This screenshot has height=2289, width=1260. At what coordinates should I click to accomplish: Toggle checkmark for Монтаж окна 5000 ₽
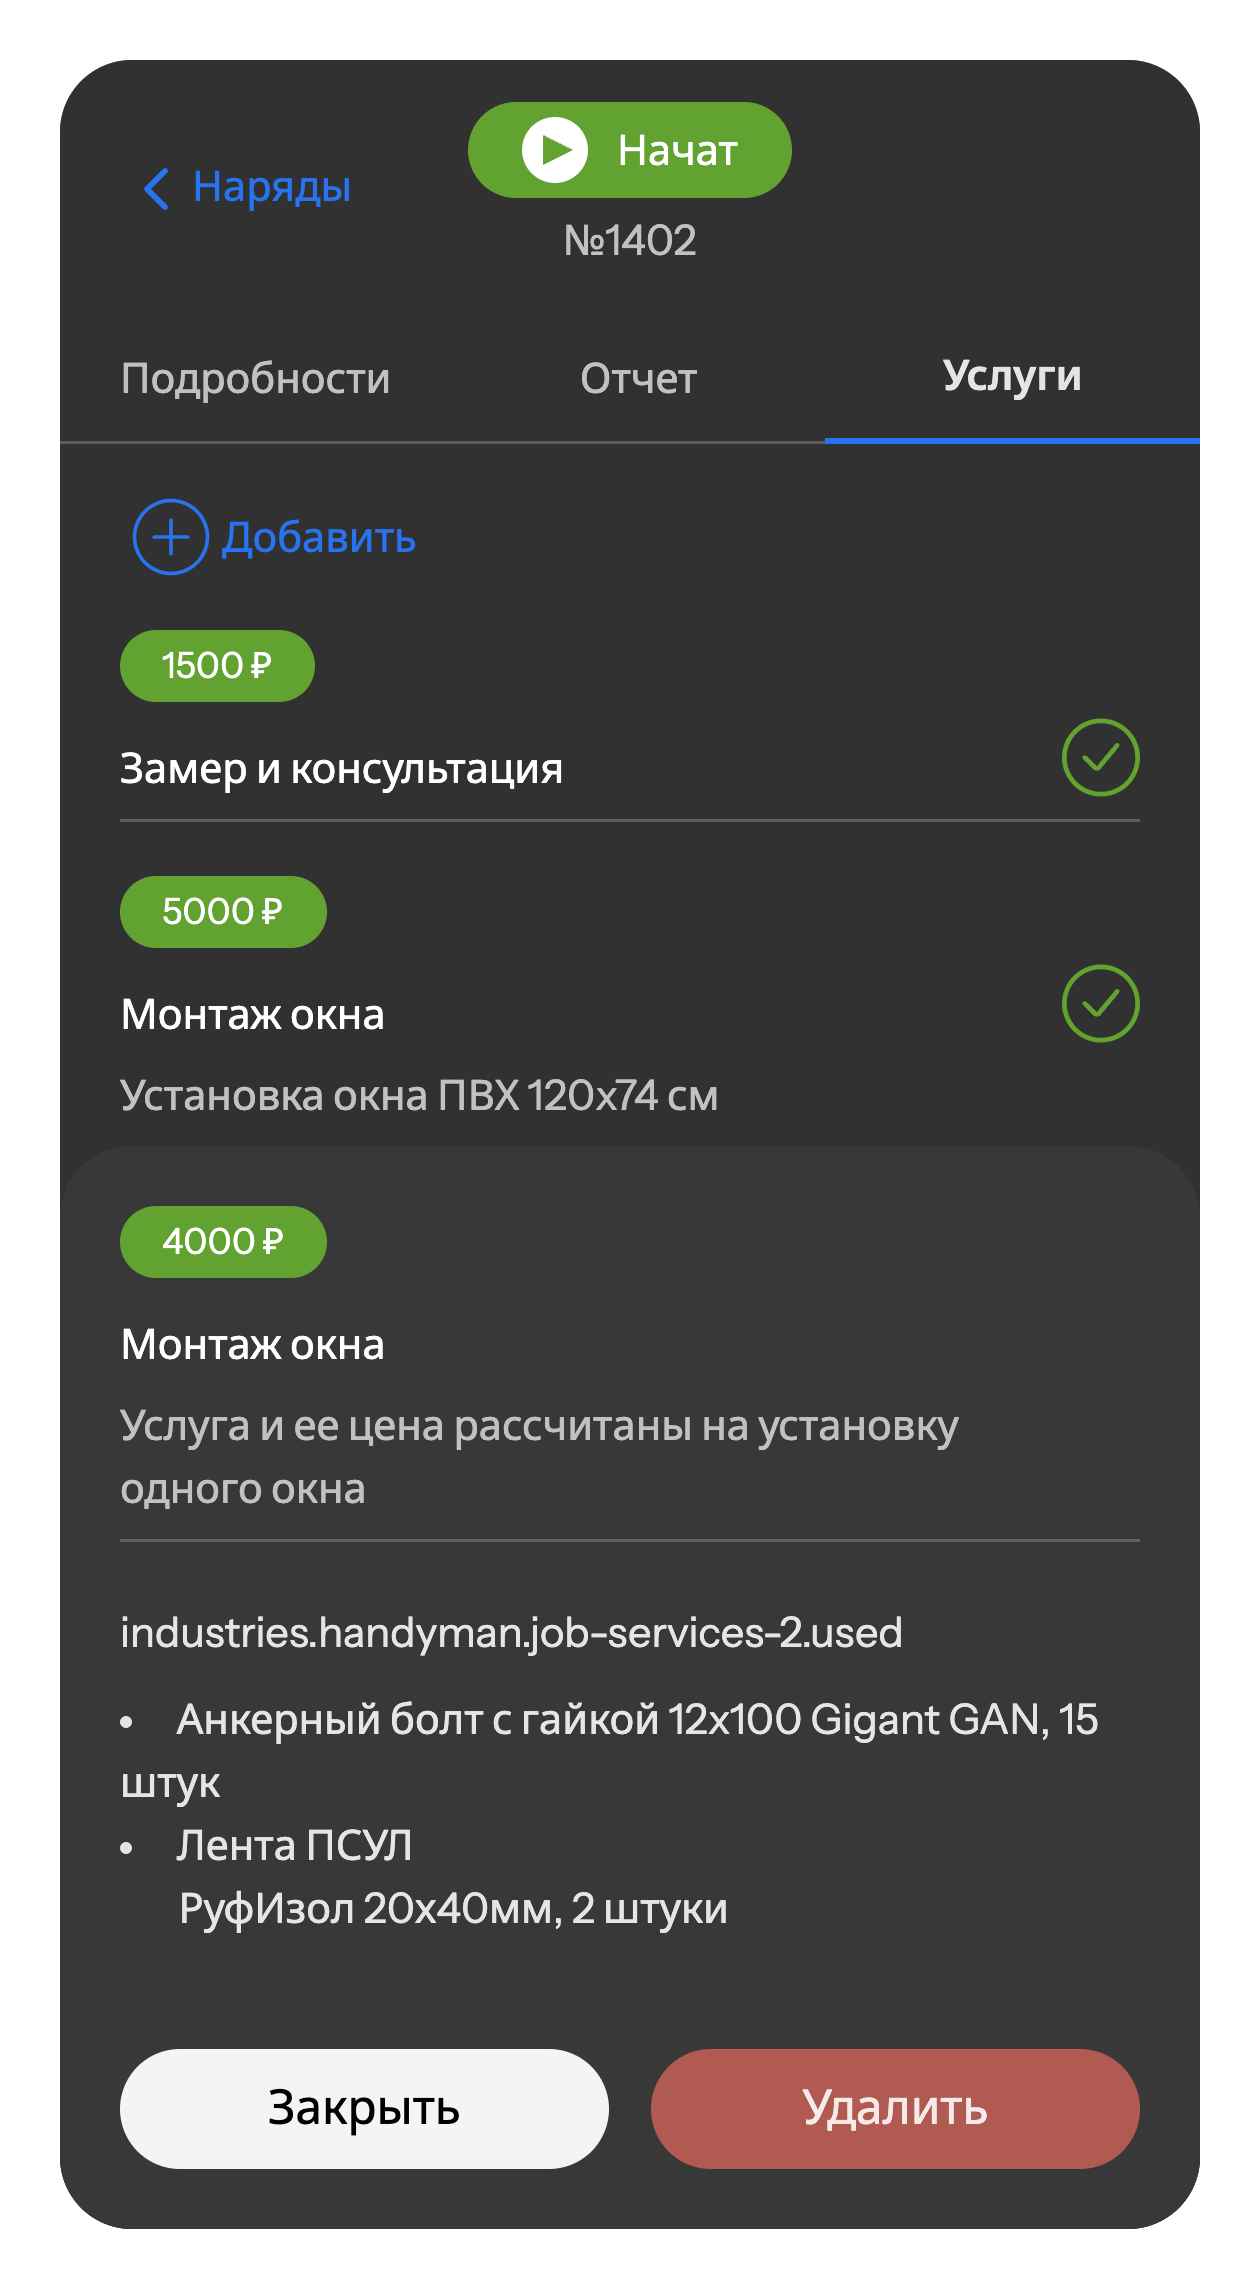point(1100,1003)
